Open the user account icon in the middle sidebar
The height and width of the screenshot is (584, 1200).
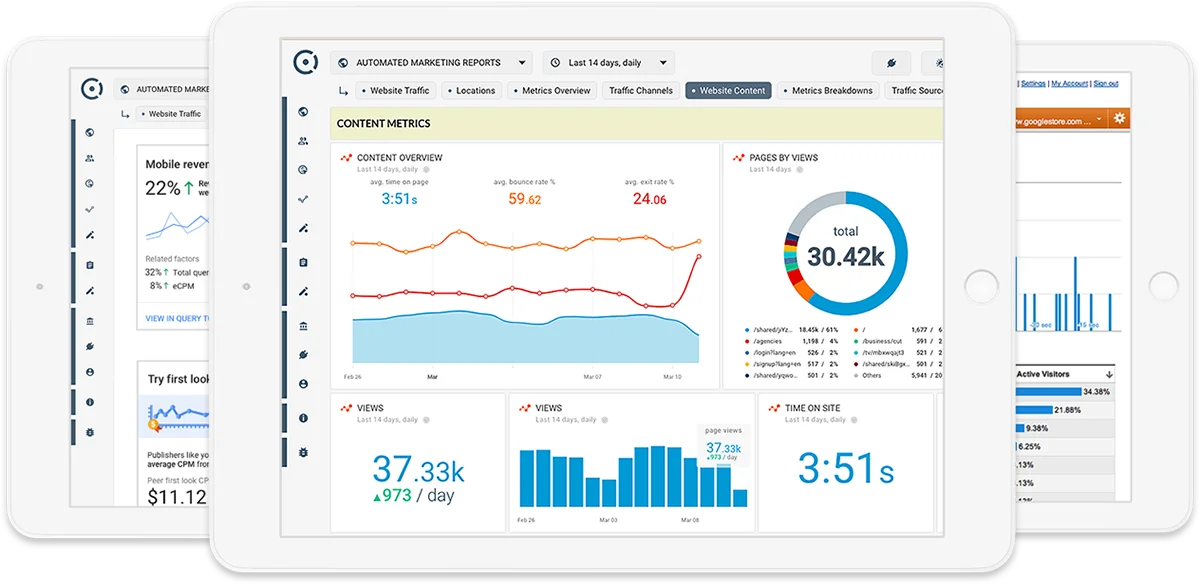point(303,384)
